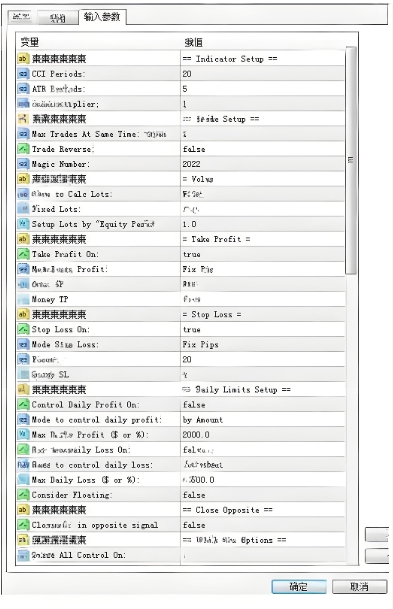Click the icon beside ATR Periods row
This screenshot has width=393, height=609.
[x=23, y=89]
